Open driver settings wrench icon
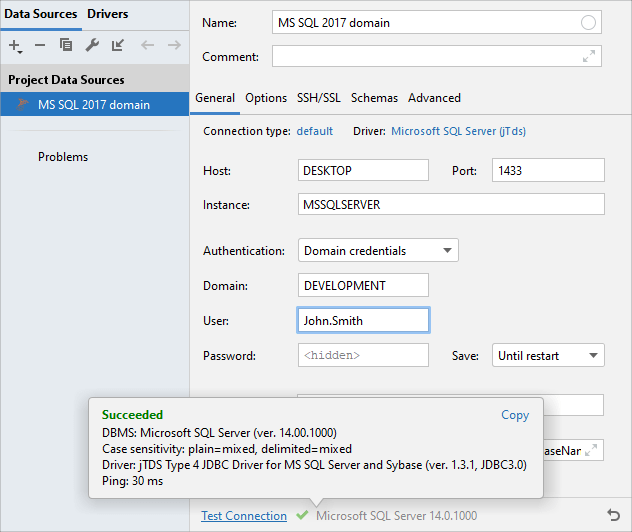 [92, 46]
